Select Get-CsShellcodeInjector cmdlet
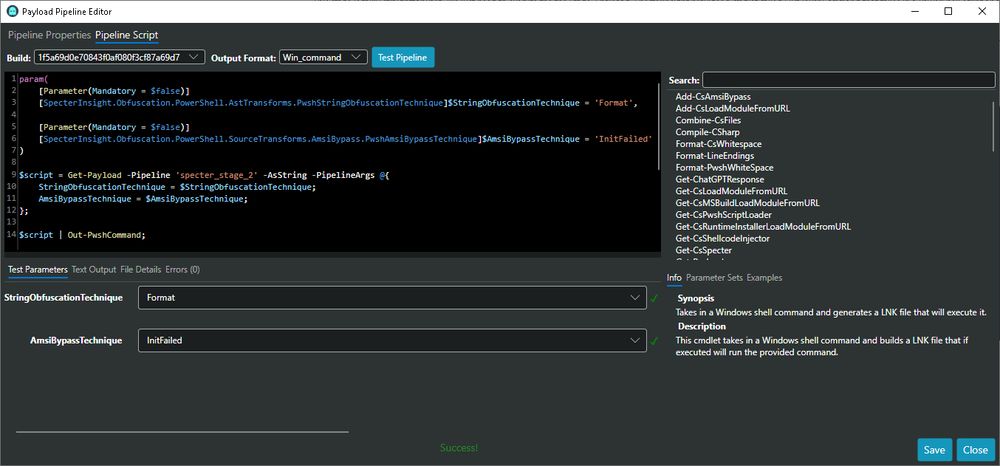 tap(723, 238)
